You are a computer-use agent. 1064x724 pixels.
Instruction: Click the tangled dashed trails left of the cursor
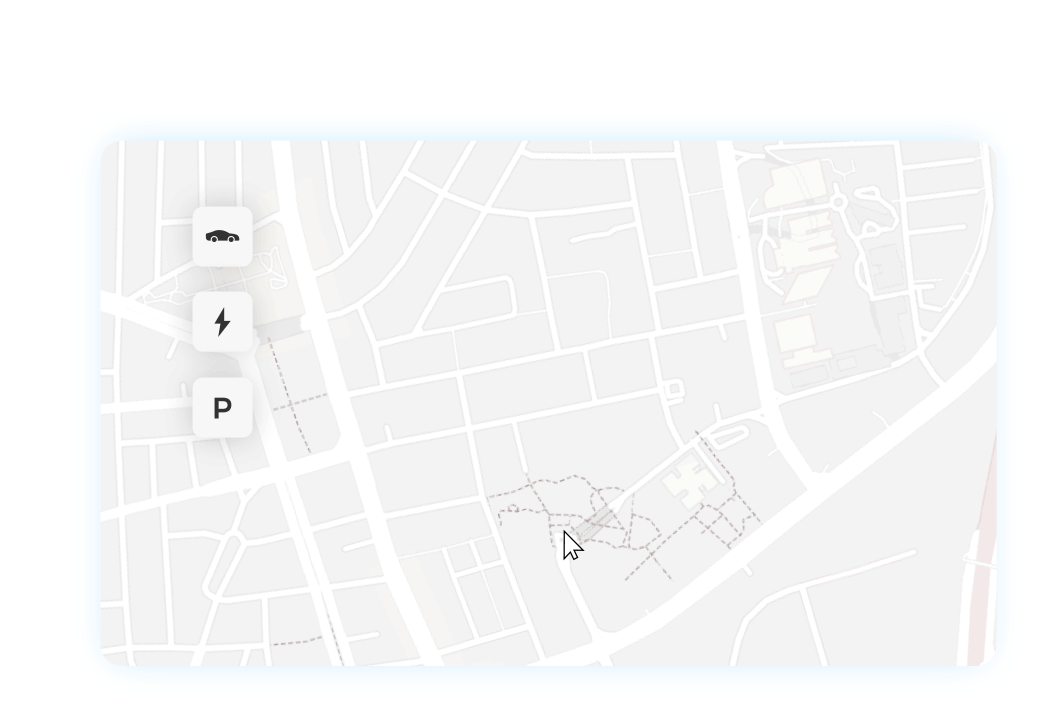coord(536,506)
